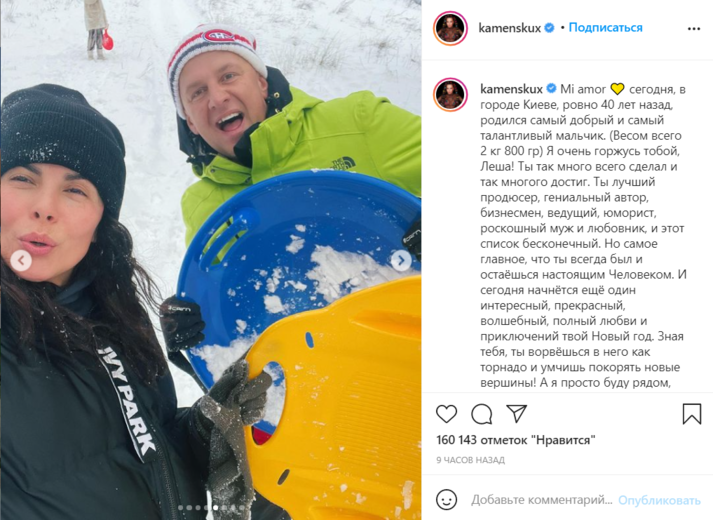Screen dimensions: 713x520
Task: Go to the previous photo in carousel
Action: pos(21,260)
